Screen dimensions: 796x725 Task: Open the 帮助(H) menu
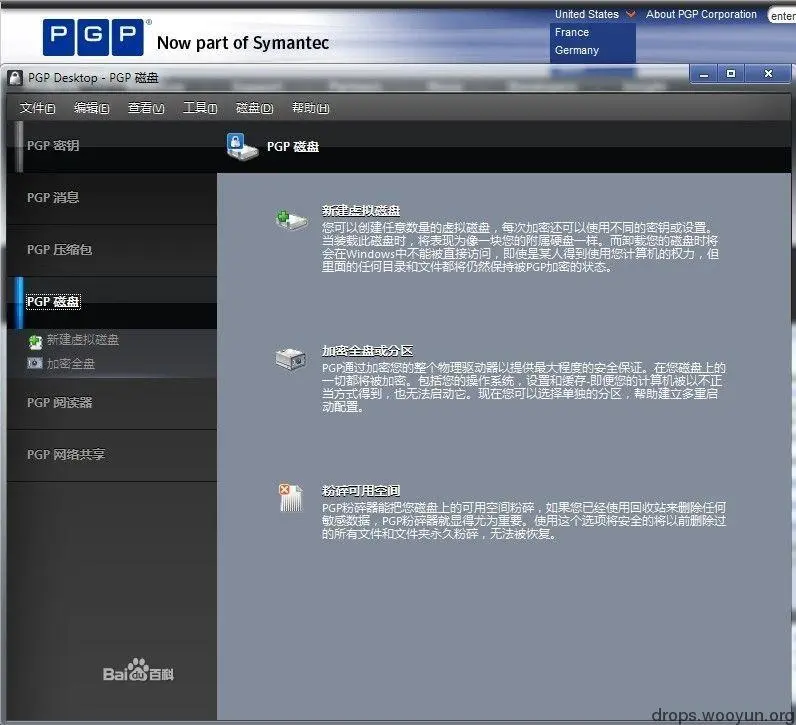pos(310,108)
